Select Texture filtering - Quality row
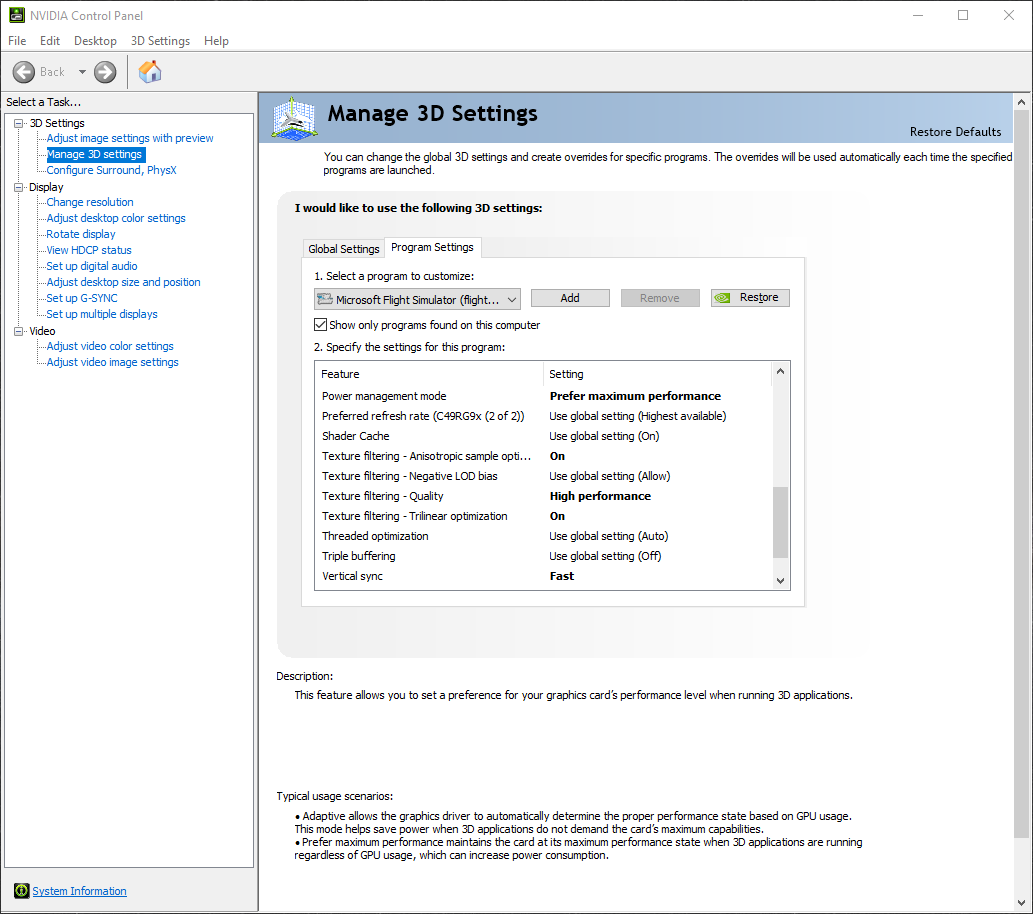 544,496
